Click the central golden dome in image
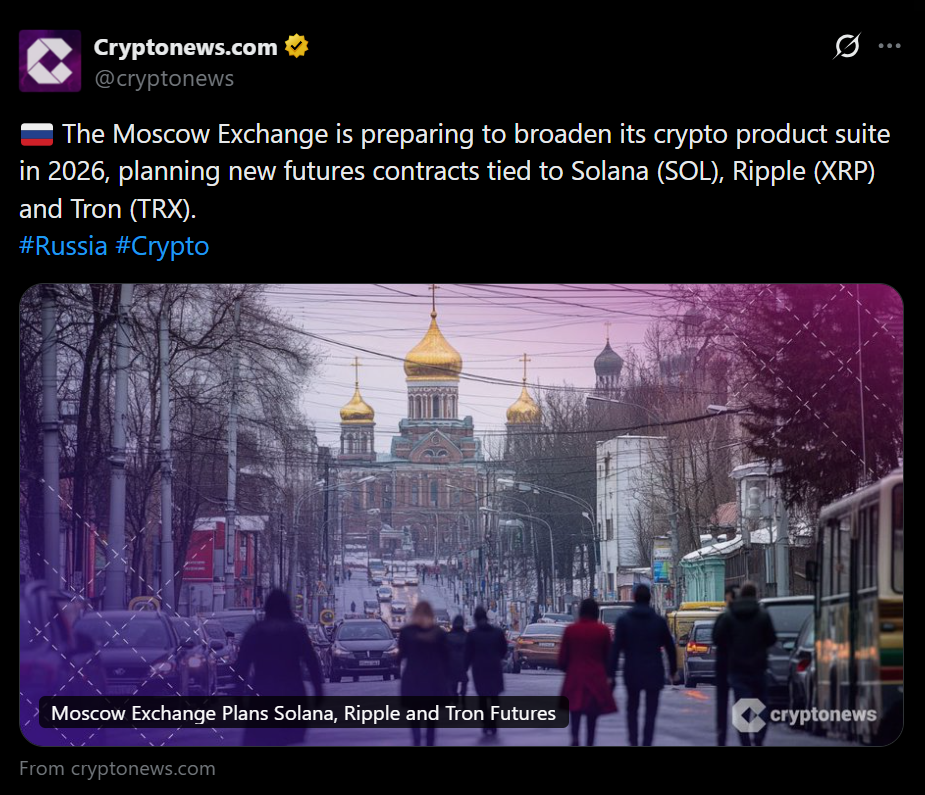This screenshot has height=795, width=925. pos(433,352)
